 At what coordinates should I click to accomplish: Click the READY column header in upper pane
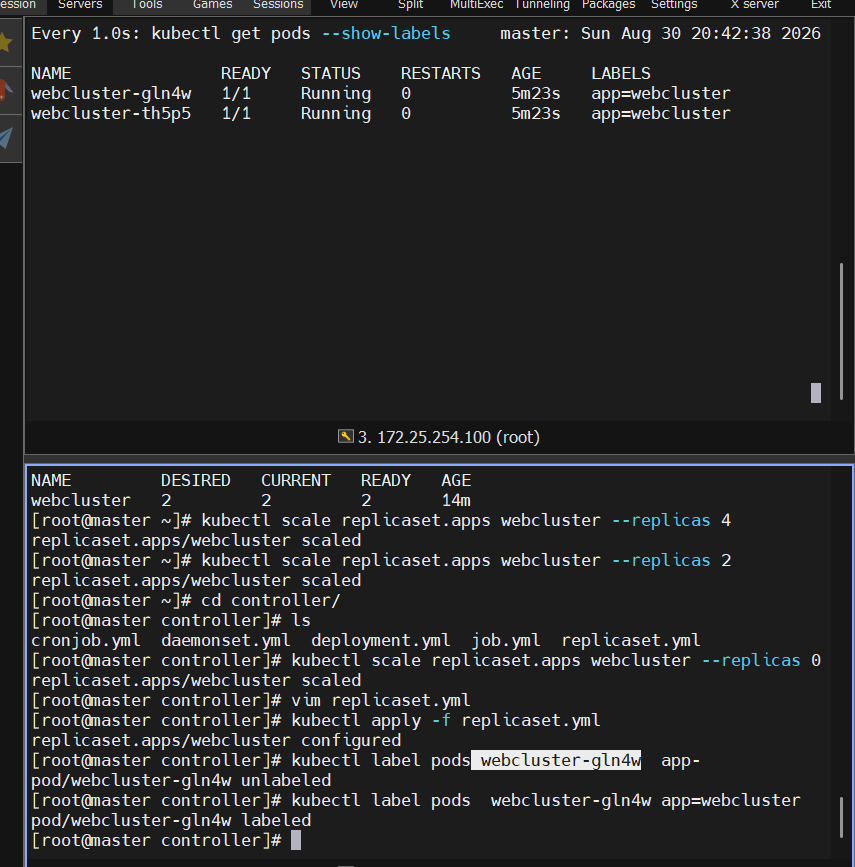click(246, 74)
